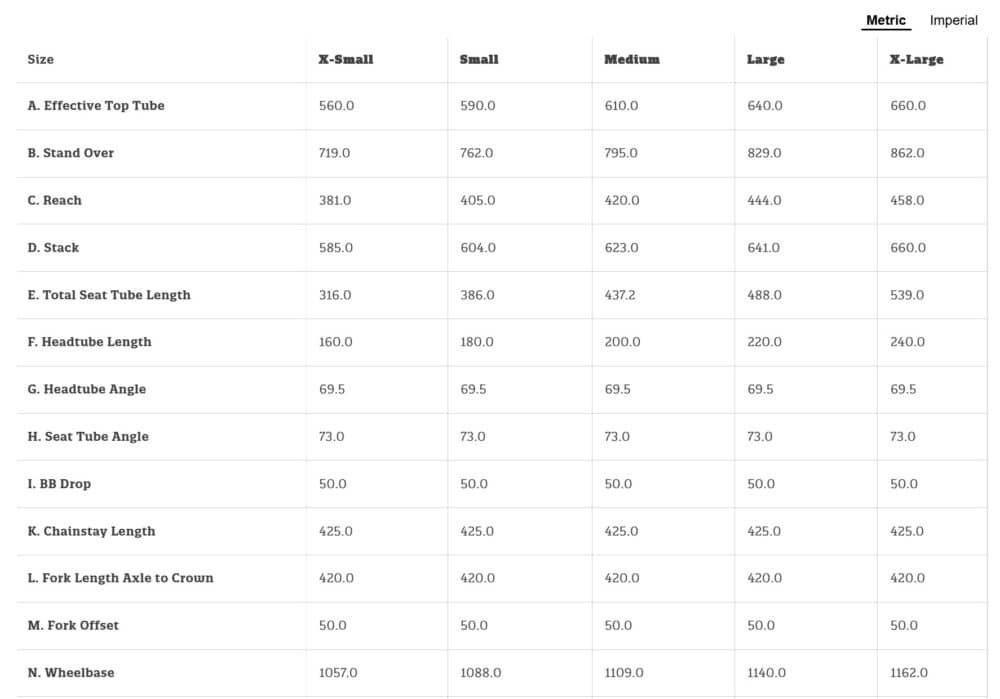Click the D. Stack row label

point(53,247)
